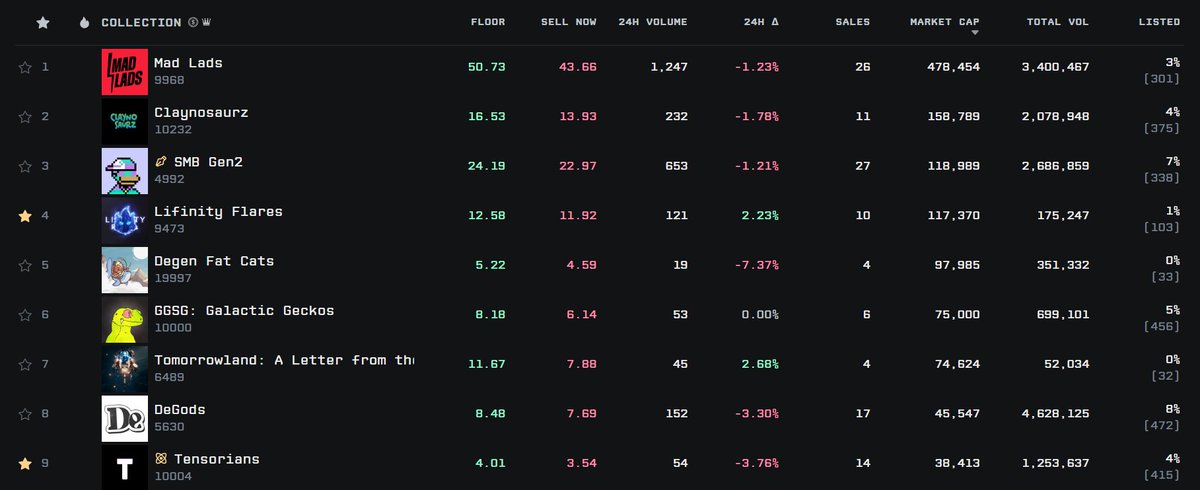Screen dimensions: 1200x490
Task: Sort by the 24H Δ column header
Action: (761, 22)
